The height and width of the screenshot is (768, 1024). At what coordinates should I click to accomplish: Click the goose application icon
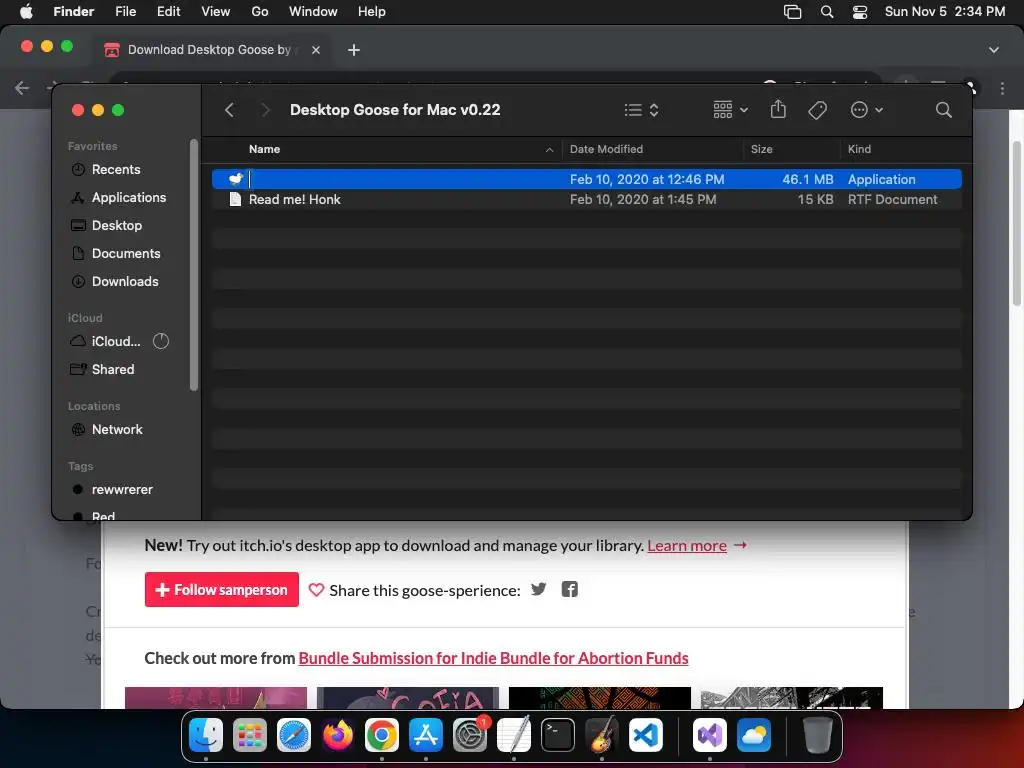[236, 179]
